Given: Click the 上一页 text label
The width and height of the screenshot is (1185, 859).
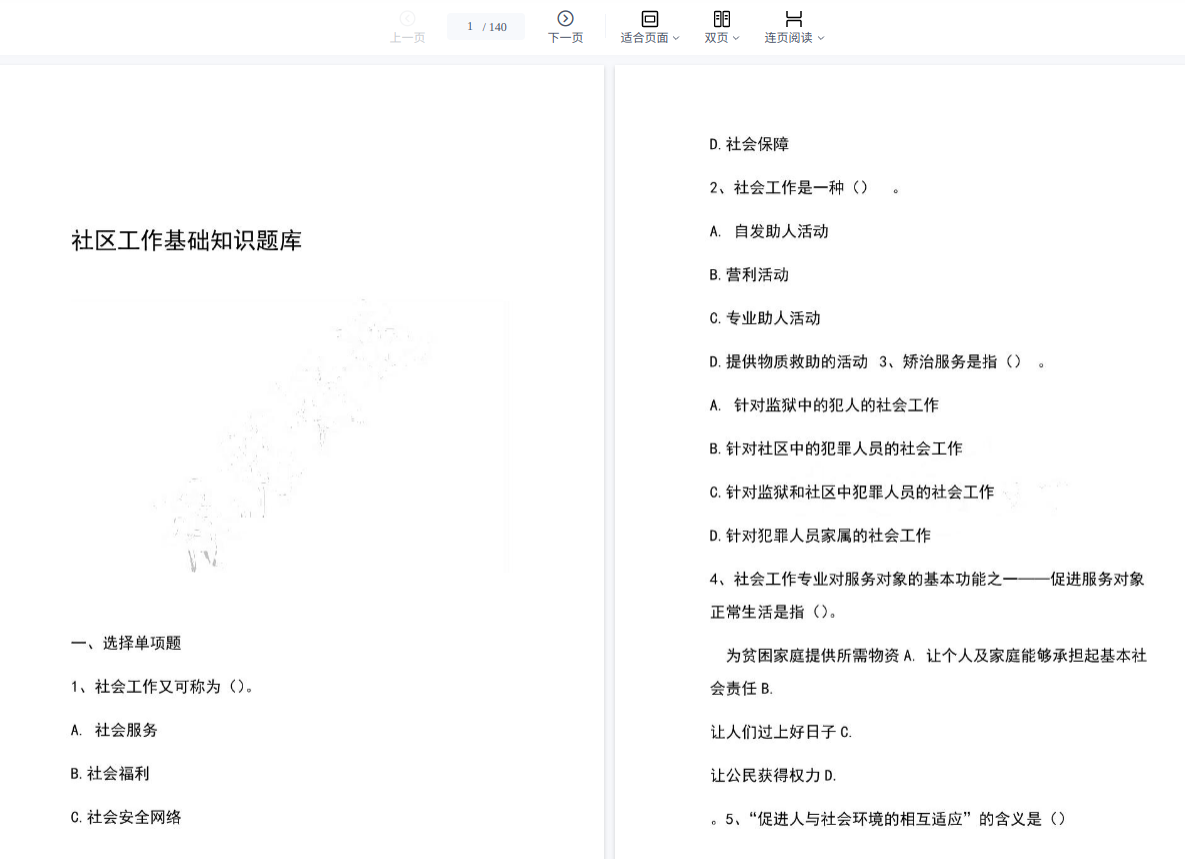Looking at the screenshot, I should click(x=407, y=38).
